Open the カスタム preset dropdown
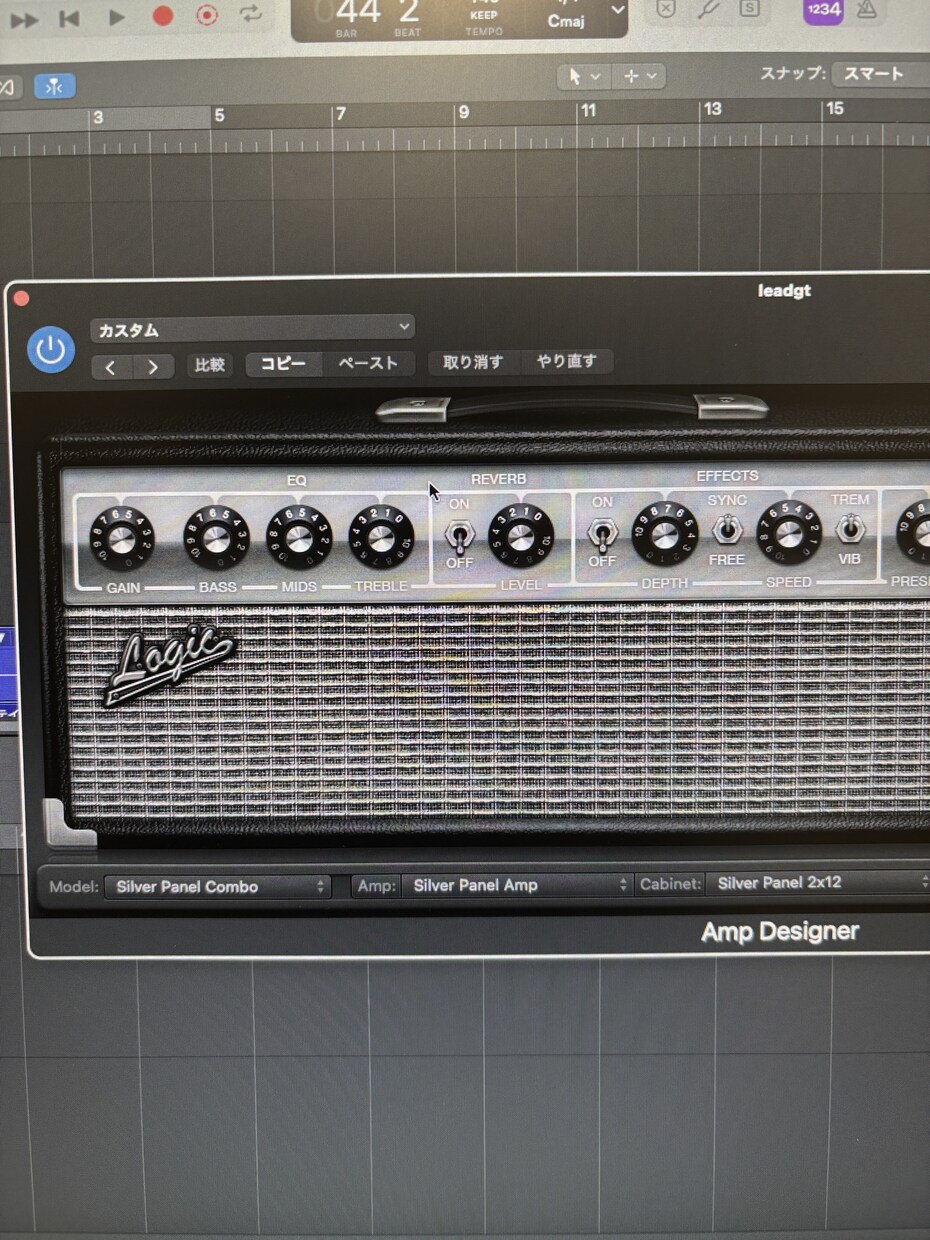Image resolution: width=930 pixels, height=1240 pixels. (x=251, y=328)
